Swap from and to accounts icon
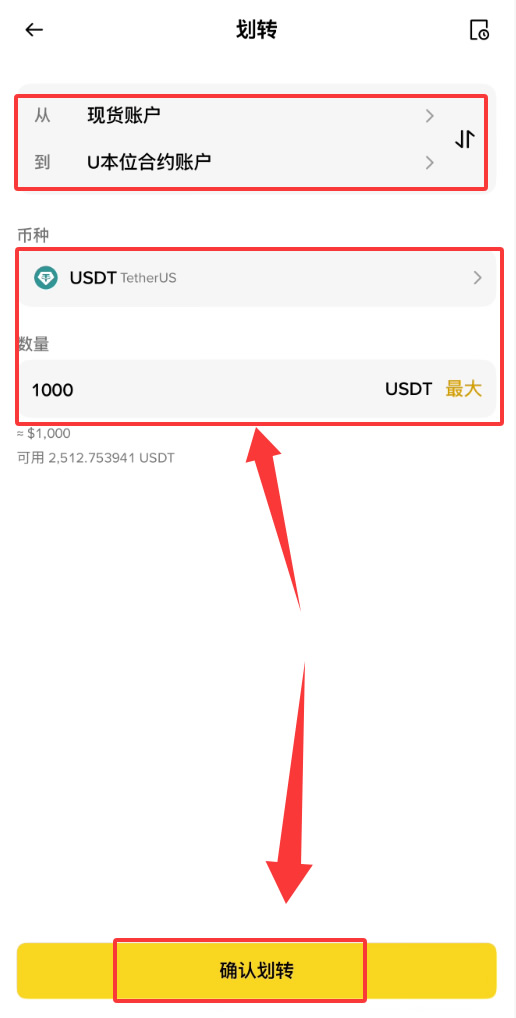 pyautogui.click(x=465, y=139)
